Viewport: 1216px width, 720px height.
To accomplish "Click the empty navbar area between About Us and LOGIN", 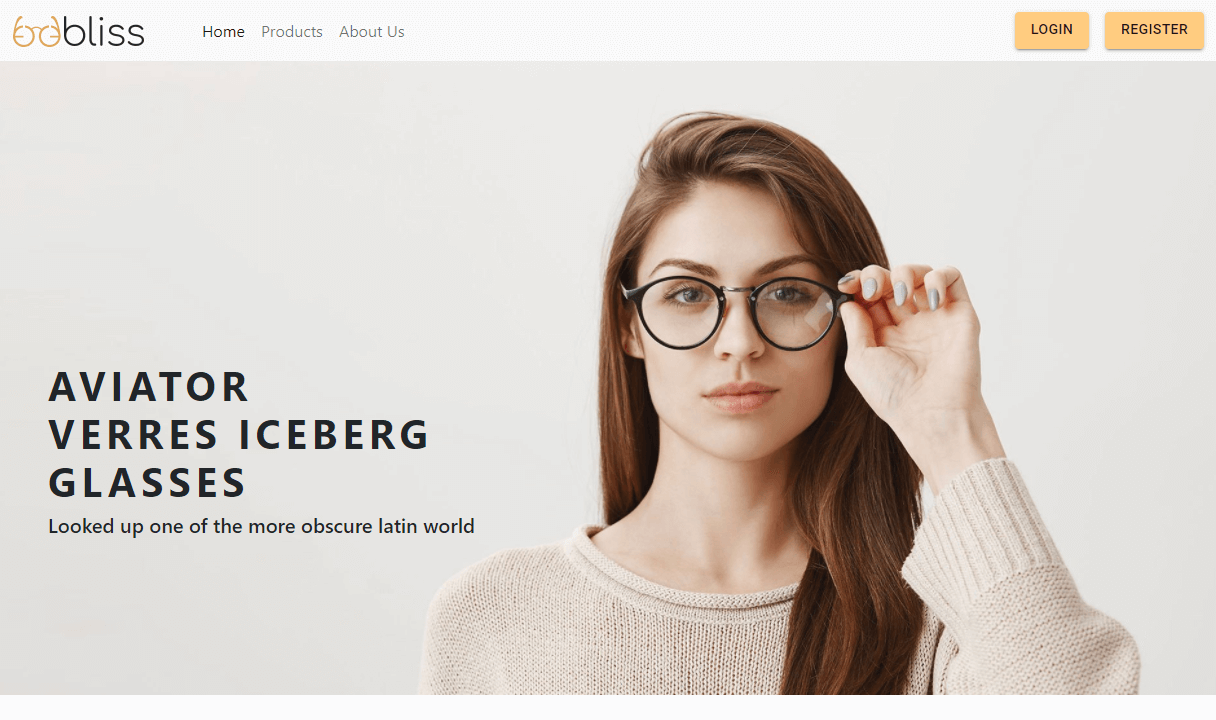I will pos(710,31).
